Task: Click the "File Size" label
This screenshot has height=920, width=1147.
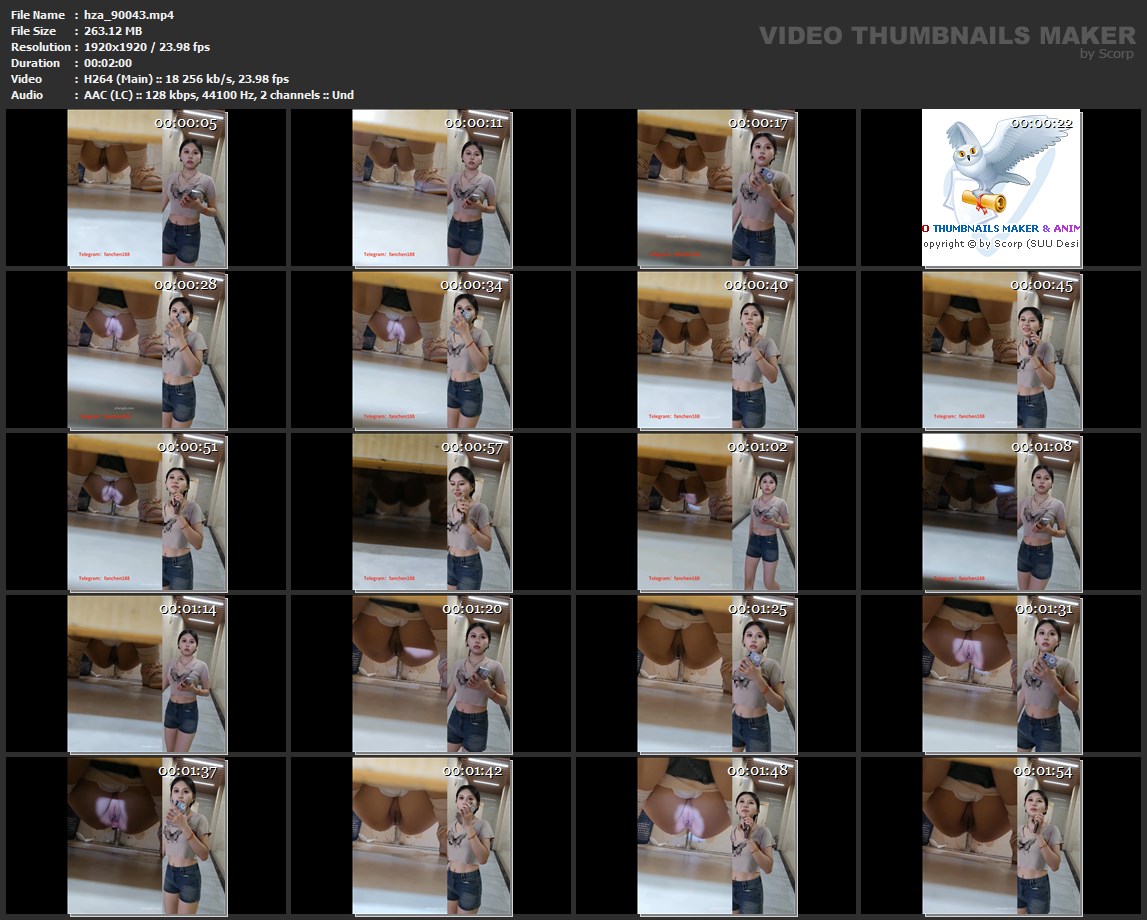Action: coord(33,31)
